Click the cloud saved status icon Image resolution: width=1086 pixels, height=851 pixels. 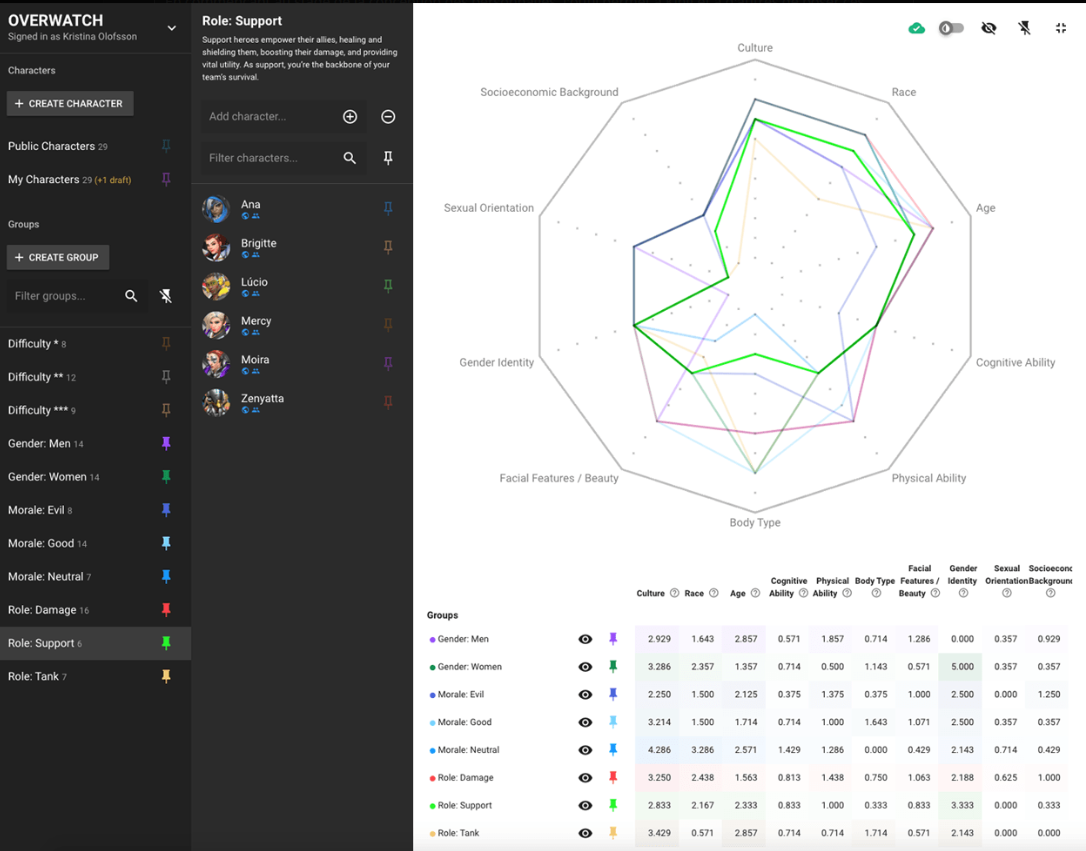point(916,28)
